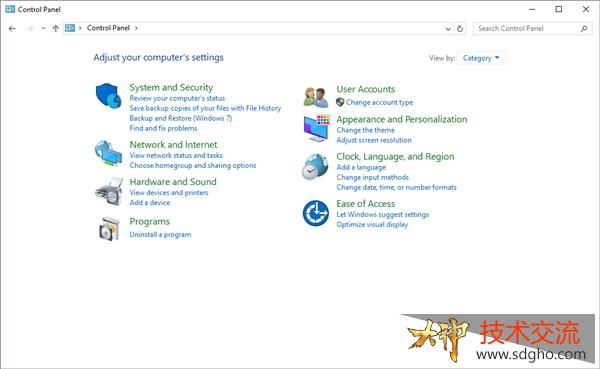Click Change input methods link
This screenshot has height=369, width=600.
373,177
